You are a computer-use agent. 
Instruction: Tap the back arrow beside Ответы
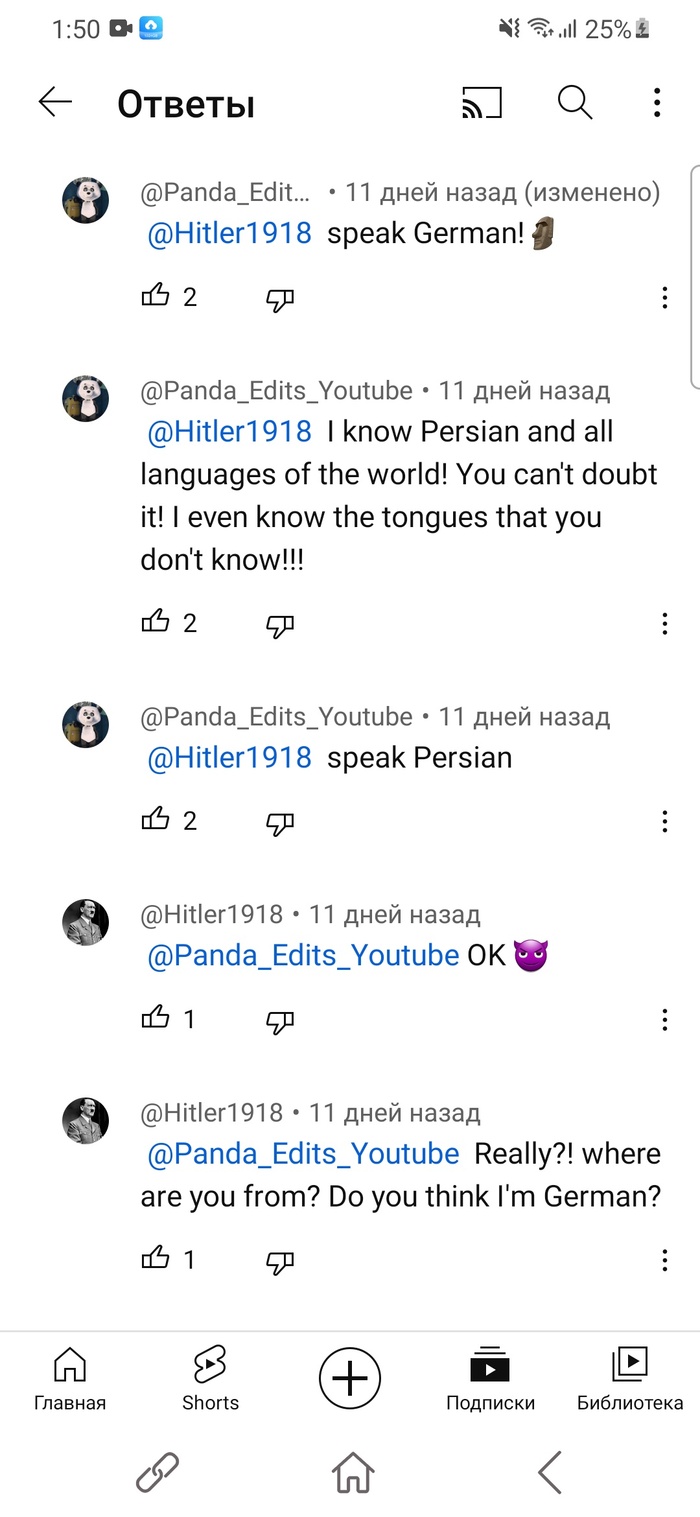tap(55, 102)
